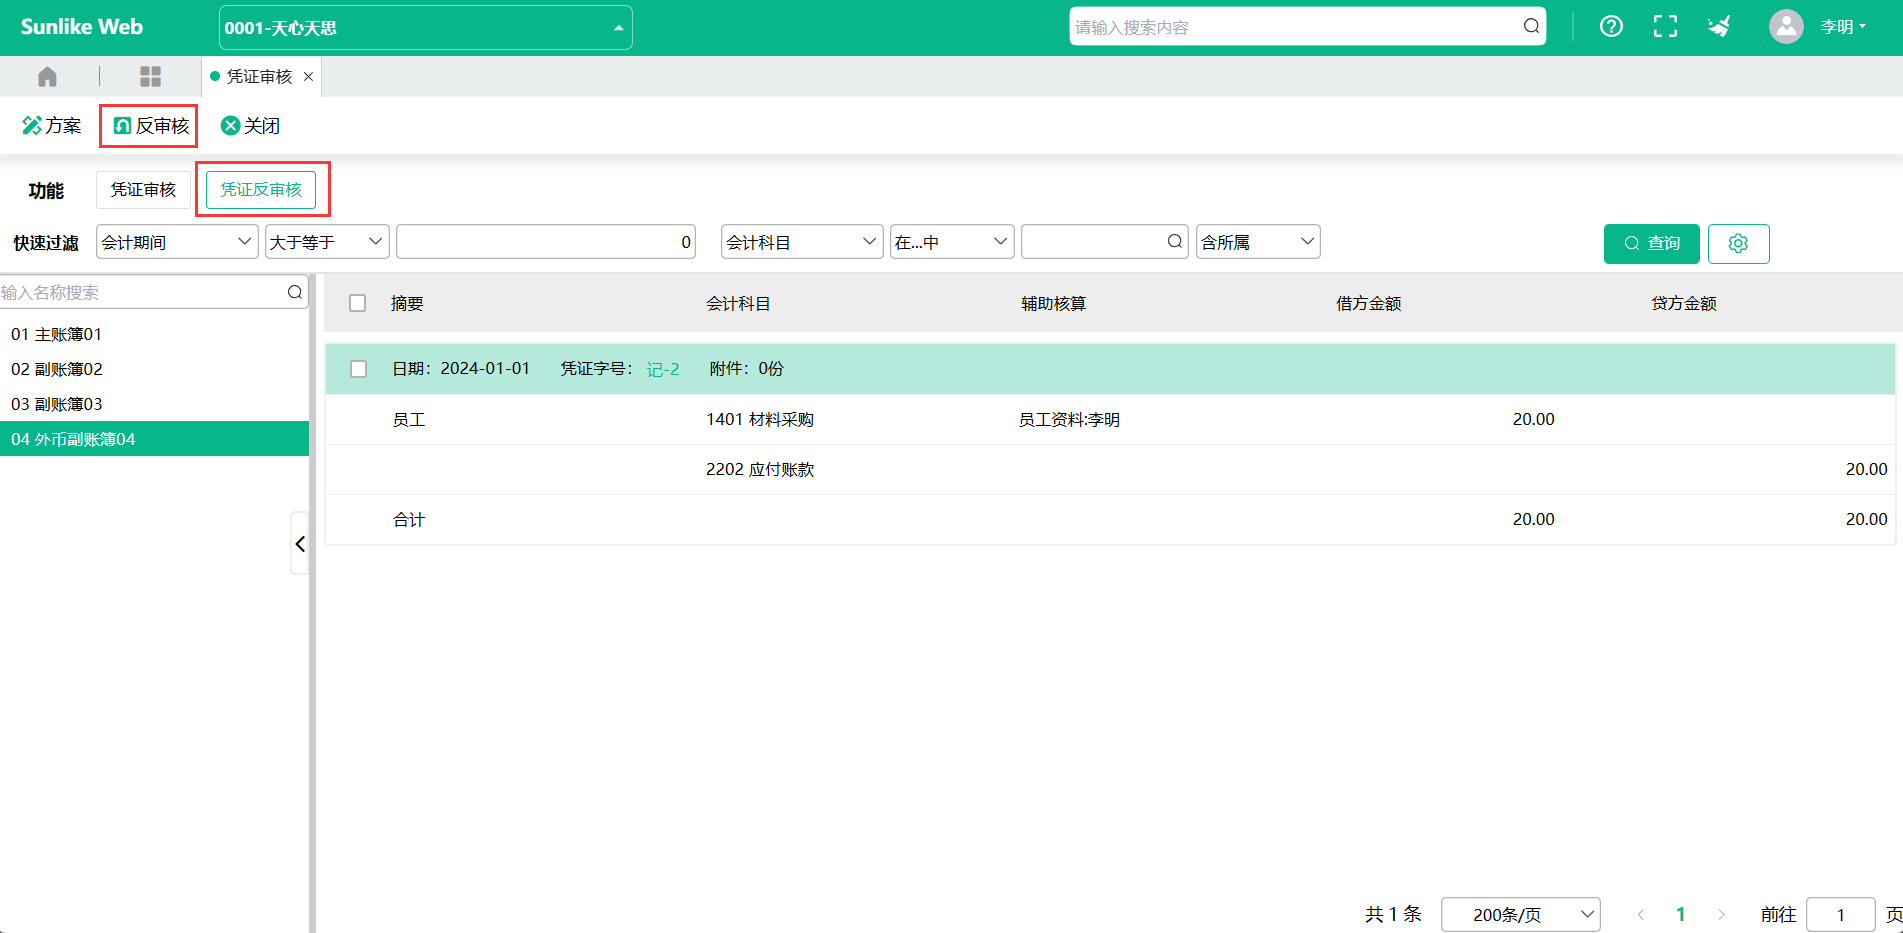Select ledger 03 副账簿03

coord(154,404)
